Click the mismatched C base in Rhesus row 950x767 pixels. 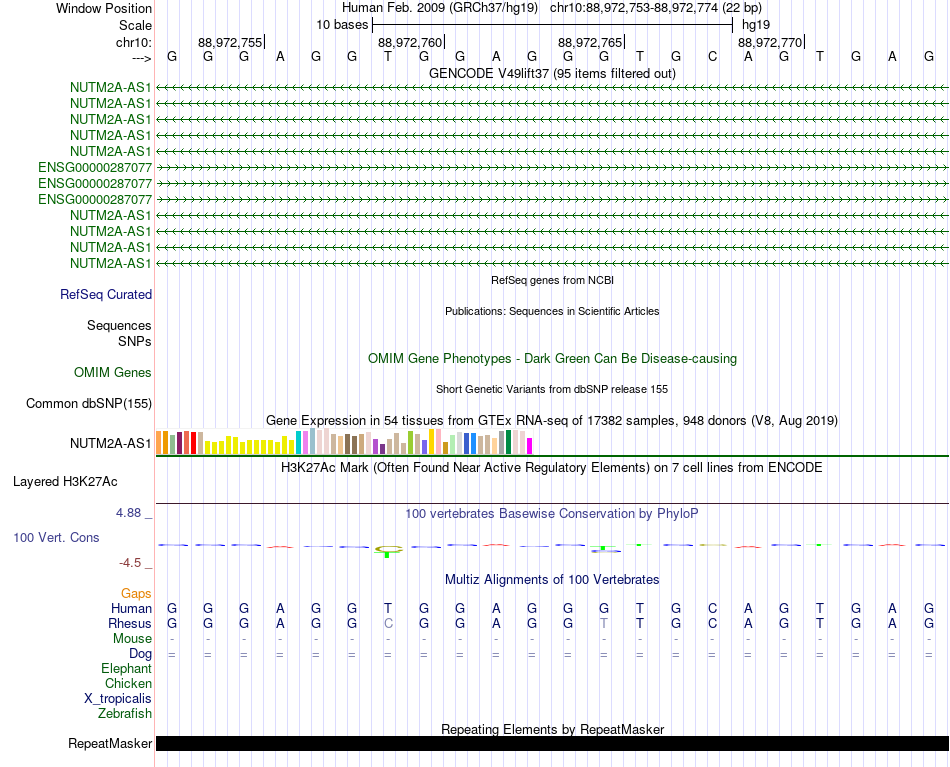pos(388,623)
